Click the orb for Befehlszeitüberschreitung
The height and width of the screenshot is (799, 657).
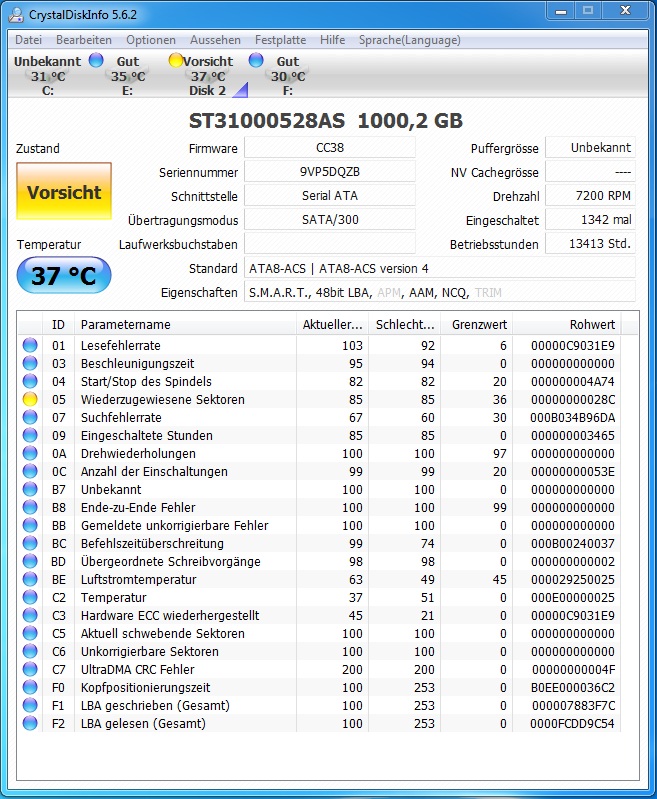coord(30,543)
